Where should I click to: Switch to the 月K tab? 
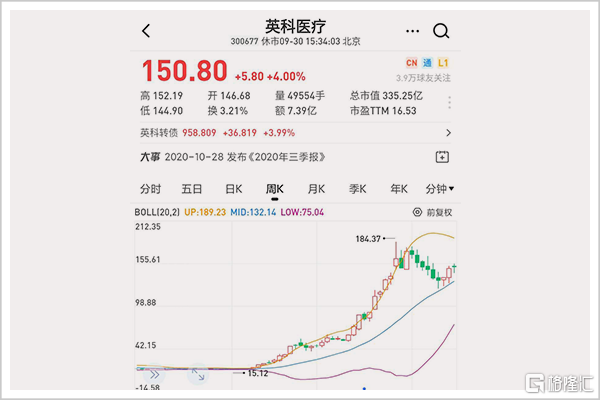tap(316, 189)
